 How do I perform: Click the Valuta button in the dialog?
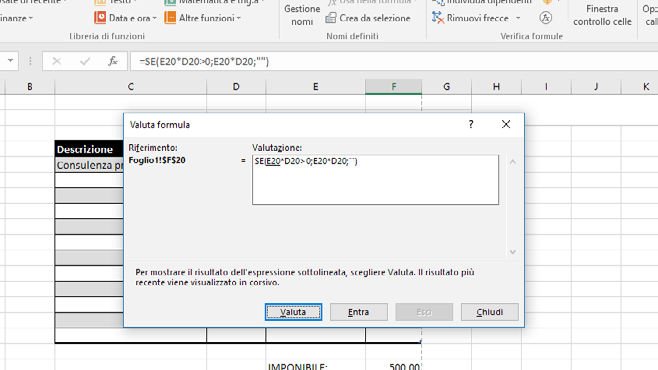293,312
